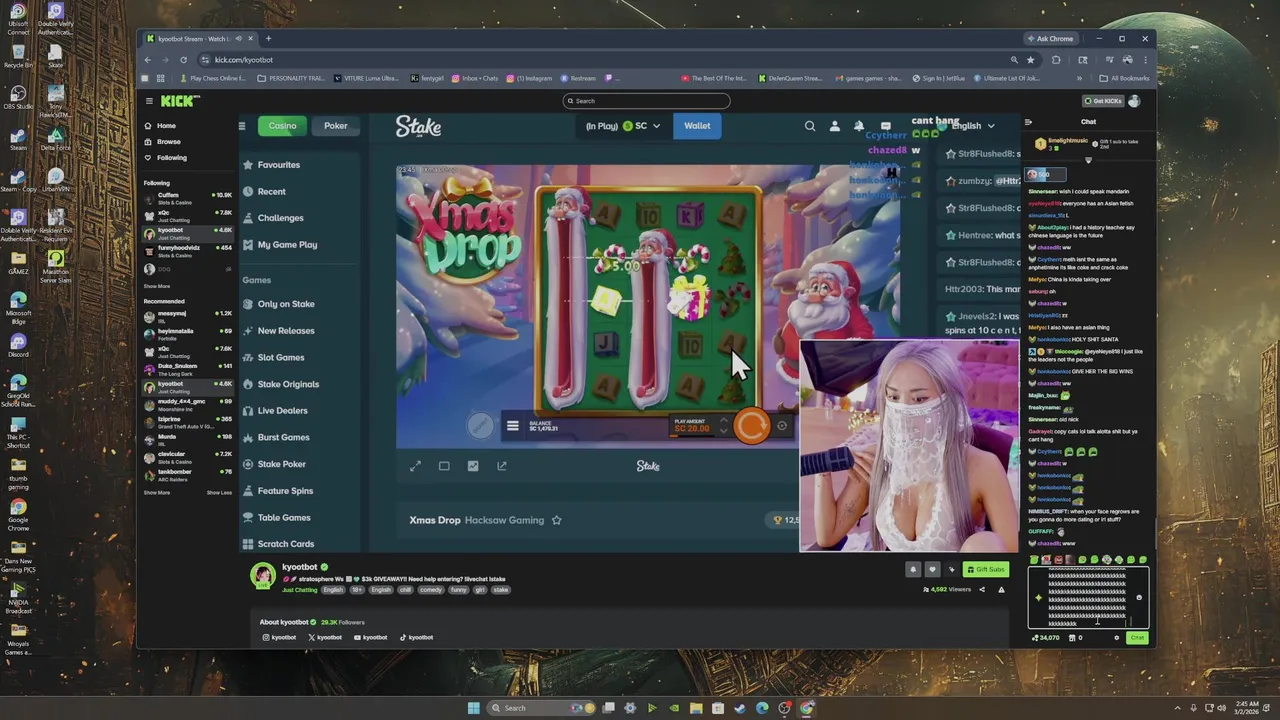The width and height of the screenshot is (1280, 720).
Task: Open kyootbot Instagram link
Action: pyautogui.click(x=279, y=638)
